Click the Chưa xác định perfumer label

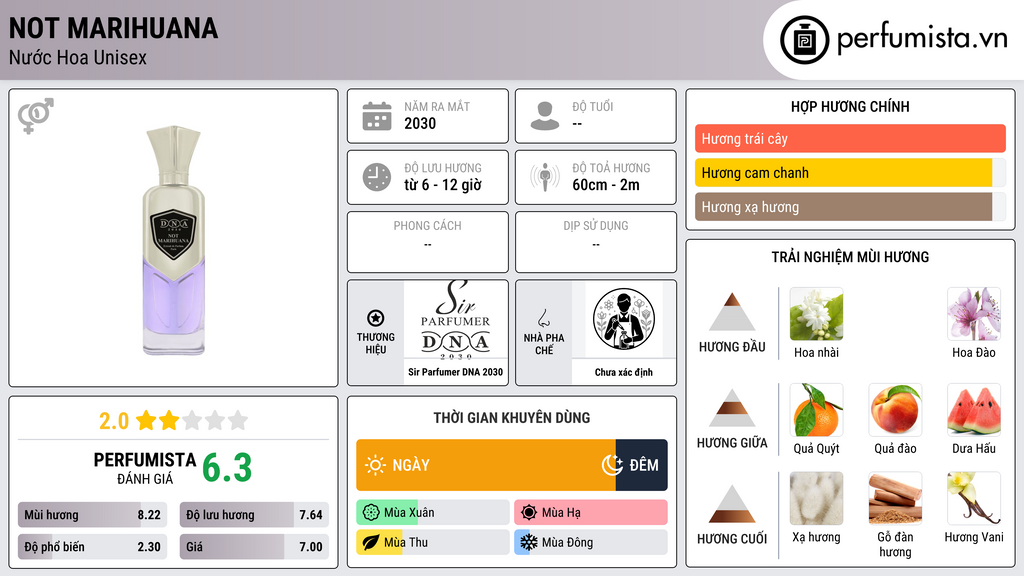tap(624, 372)
